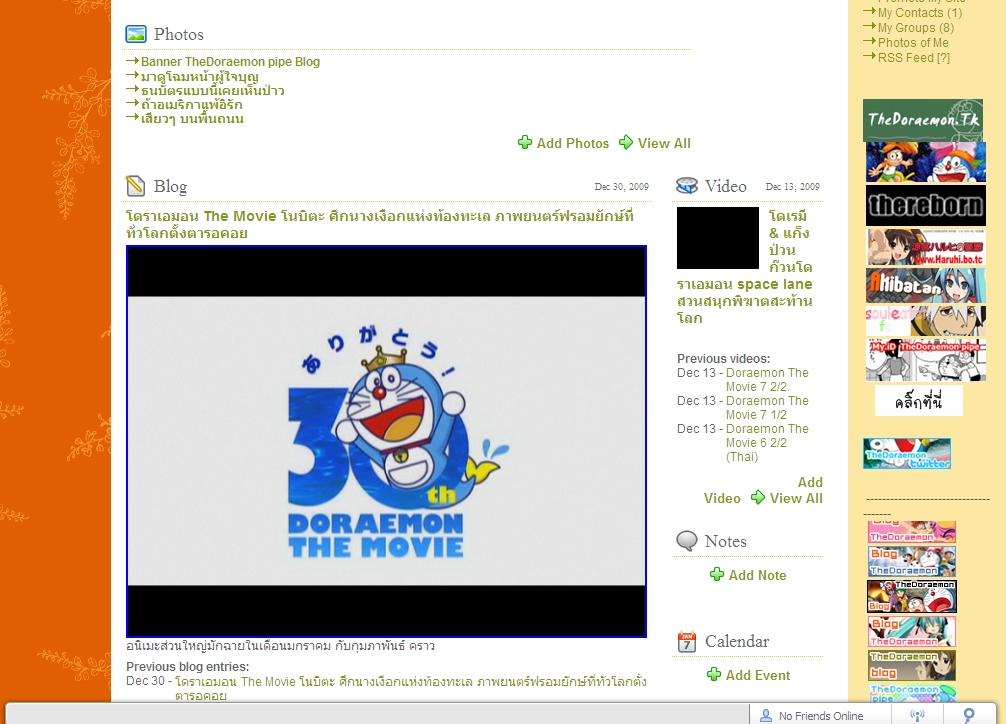Open the Doraemon The Movie blog post title

(x=380, y=225)
